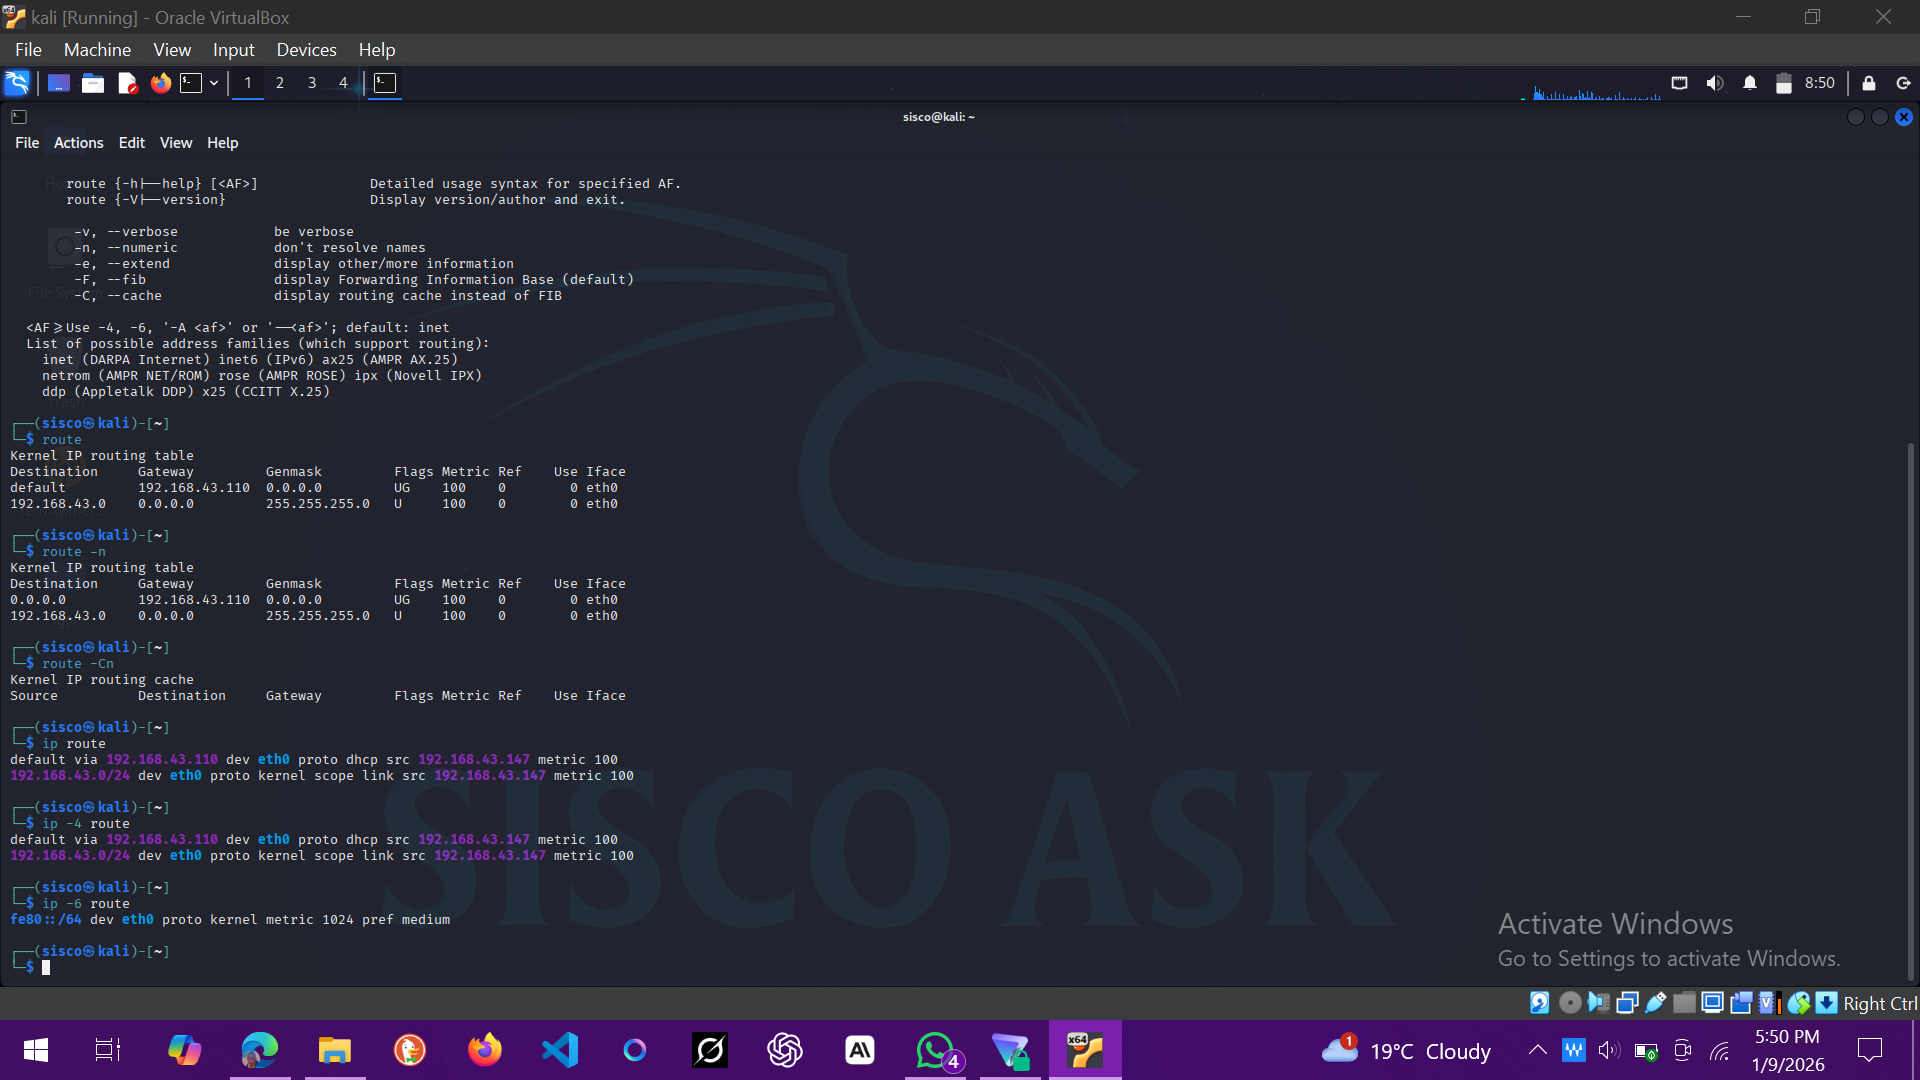Click VirtualBox optical disk indicator

tap(1570, 1003)
